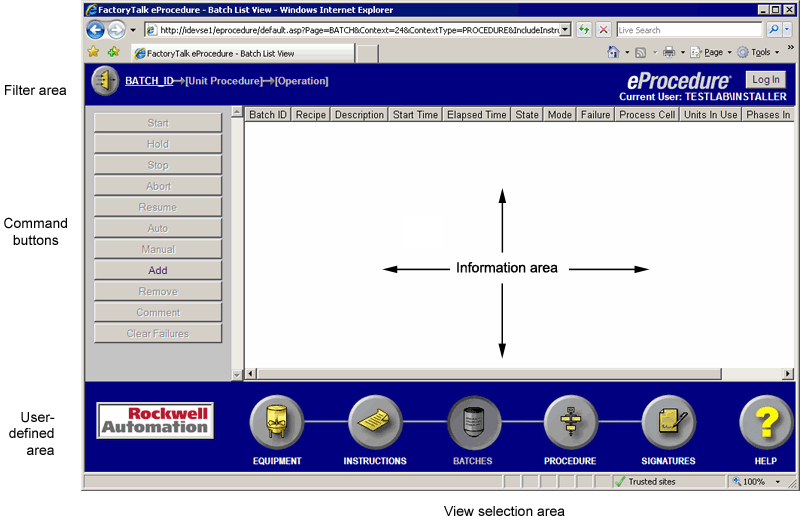This screenshot has height=528, width=800.
Task: Start Live Search with magnifier icon
Action: pos(773,30)
